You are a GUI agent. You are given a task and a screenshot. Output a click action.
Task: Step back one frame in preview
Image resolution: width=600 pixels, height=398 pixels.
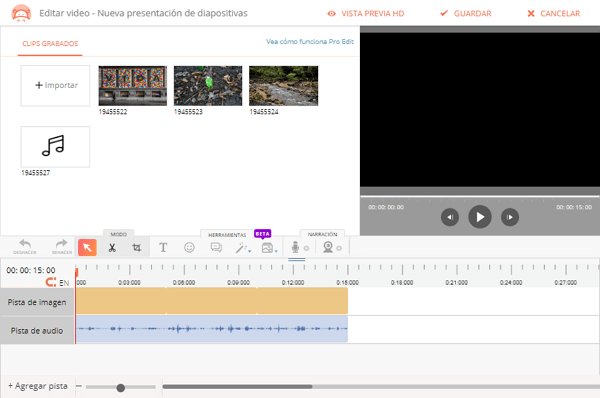[x=450, y=217]
